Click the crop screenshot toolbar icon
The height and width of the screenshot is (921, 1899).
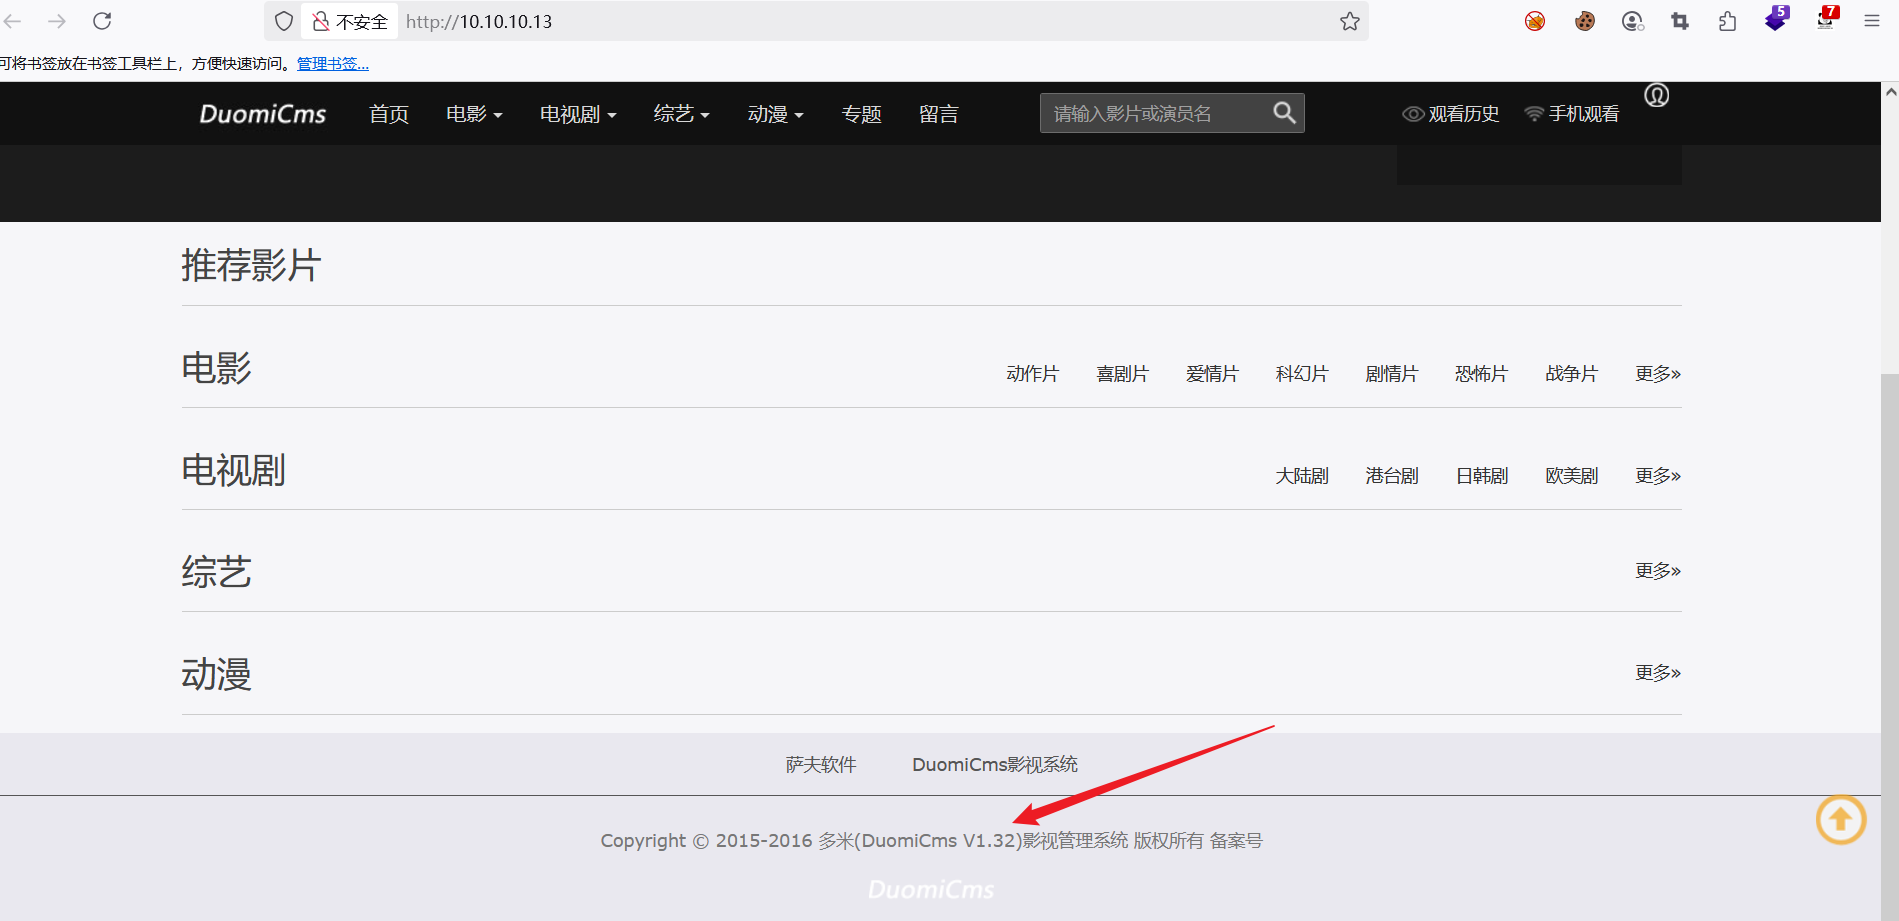(x=1680, y=21)
